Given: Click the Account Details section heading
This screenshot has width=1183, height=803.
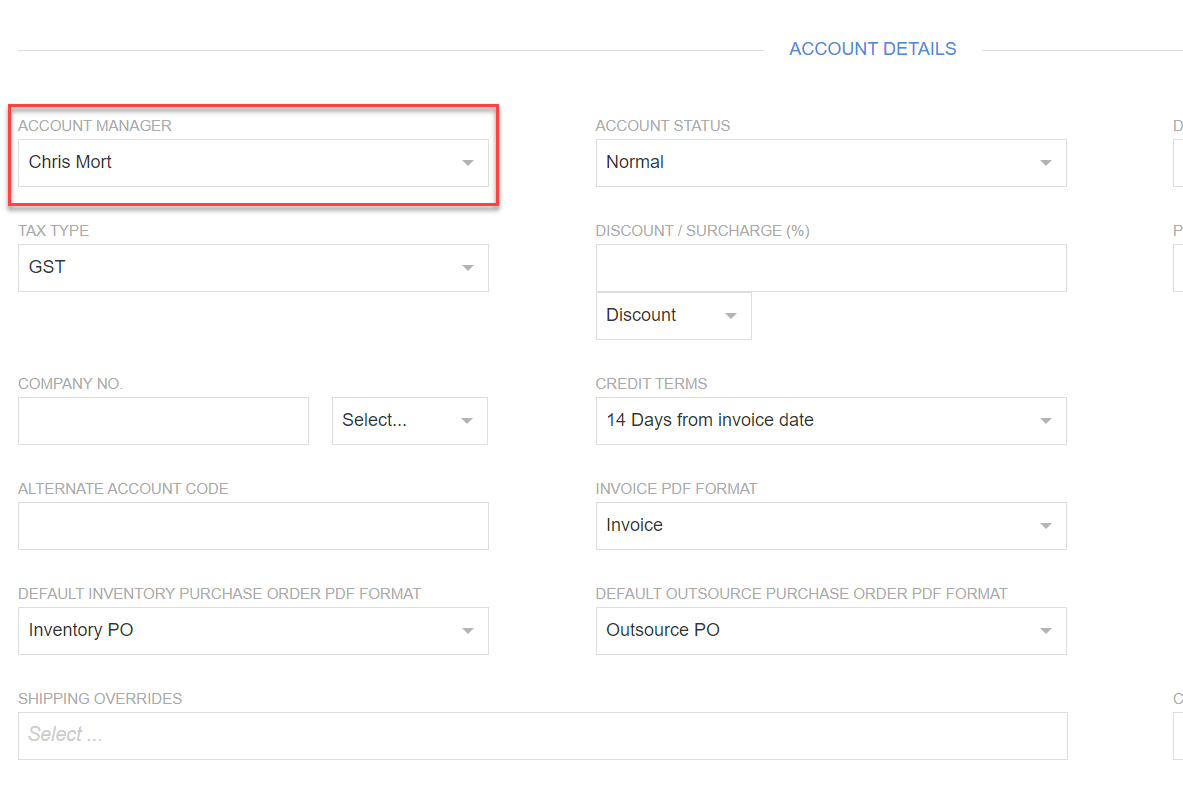Looking at the screenshot, I should click(x=872, y=49).
